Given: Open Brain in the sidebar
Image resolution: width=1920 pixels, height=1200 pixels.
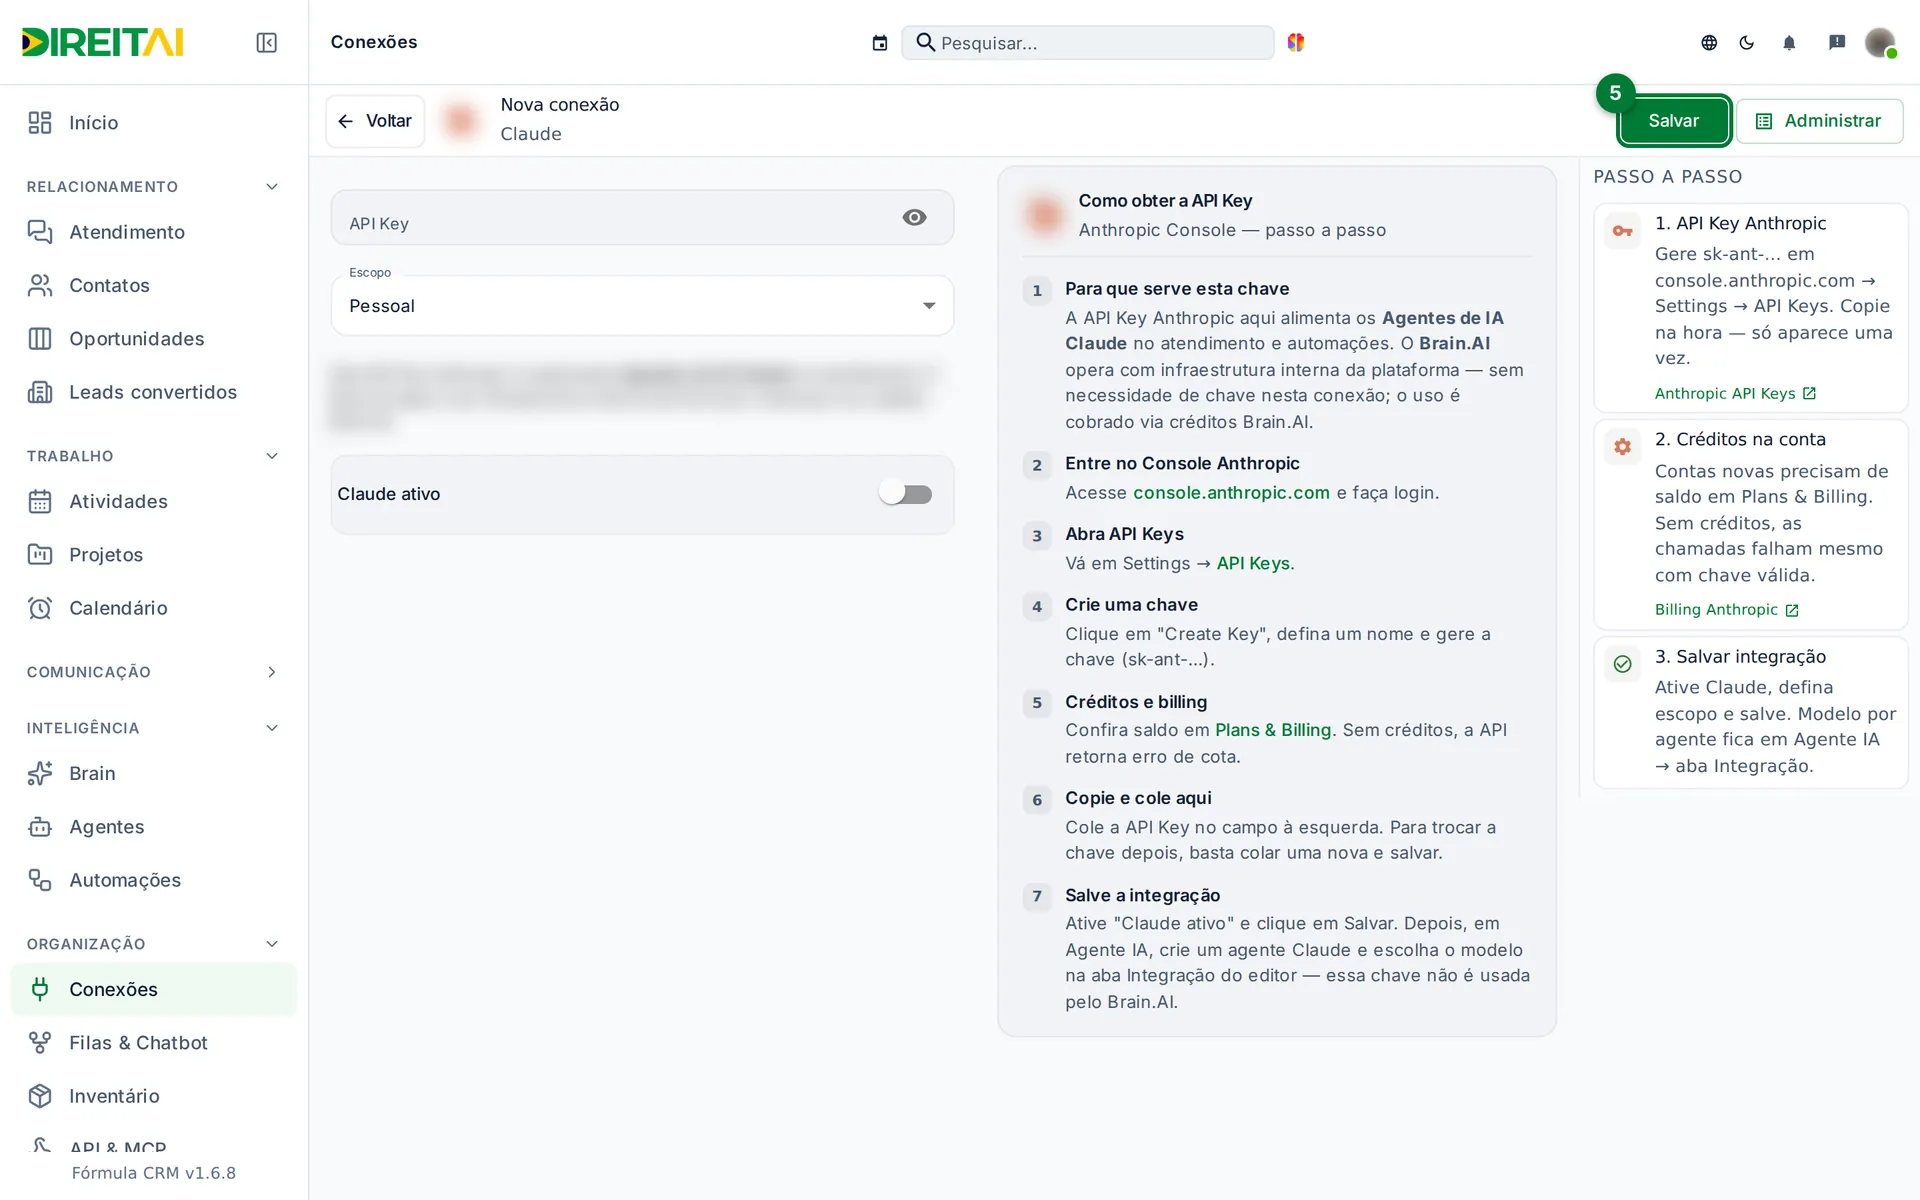Looking at the screenshot, I should tap(154, 773).
